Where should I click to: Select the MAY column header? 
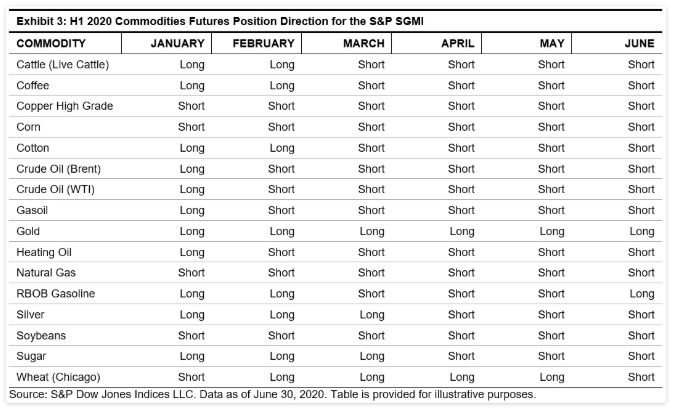coord(551,43)
